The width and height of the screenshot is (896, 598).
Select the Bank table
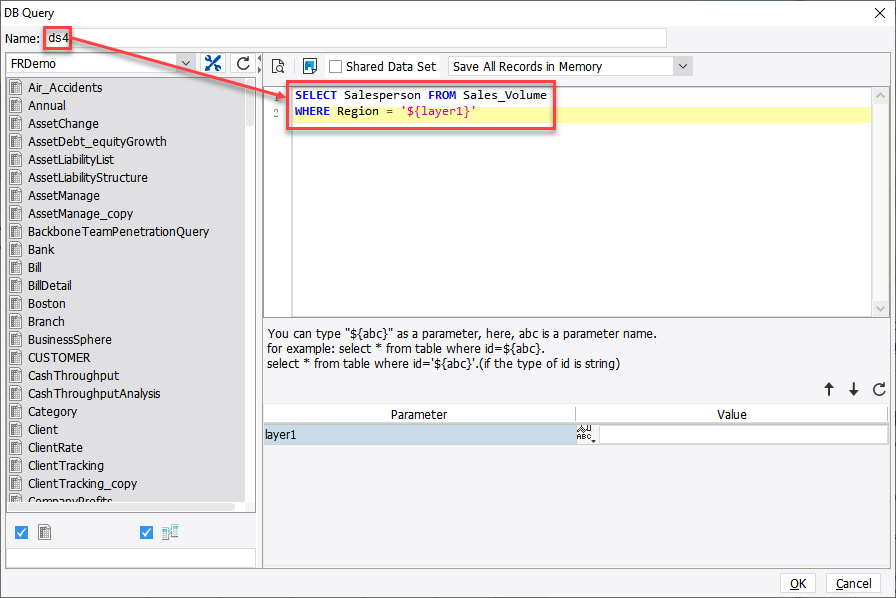click(x=42, y=249)
